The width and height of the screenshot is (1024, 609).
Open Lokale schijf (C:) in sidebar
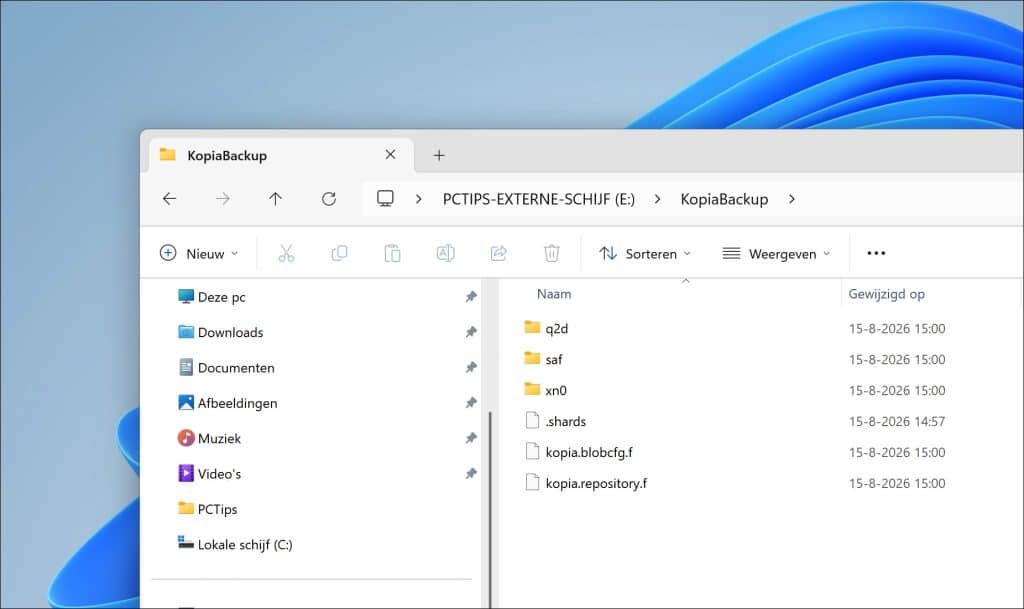tap(244, 544)
